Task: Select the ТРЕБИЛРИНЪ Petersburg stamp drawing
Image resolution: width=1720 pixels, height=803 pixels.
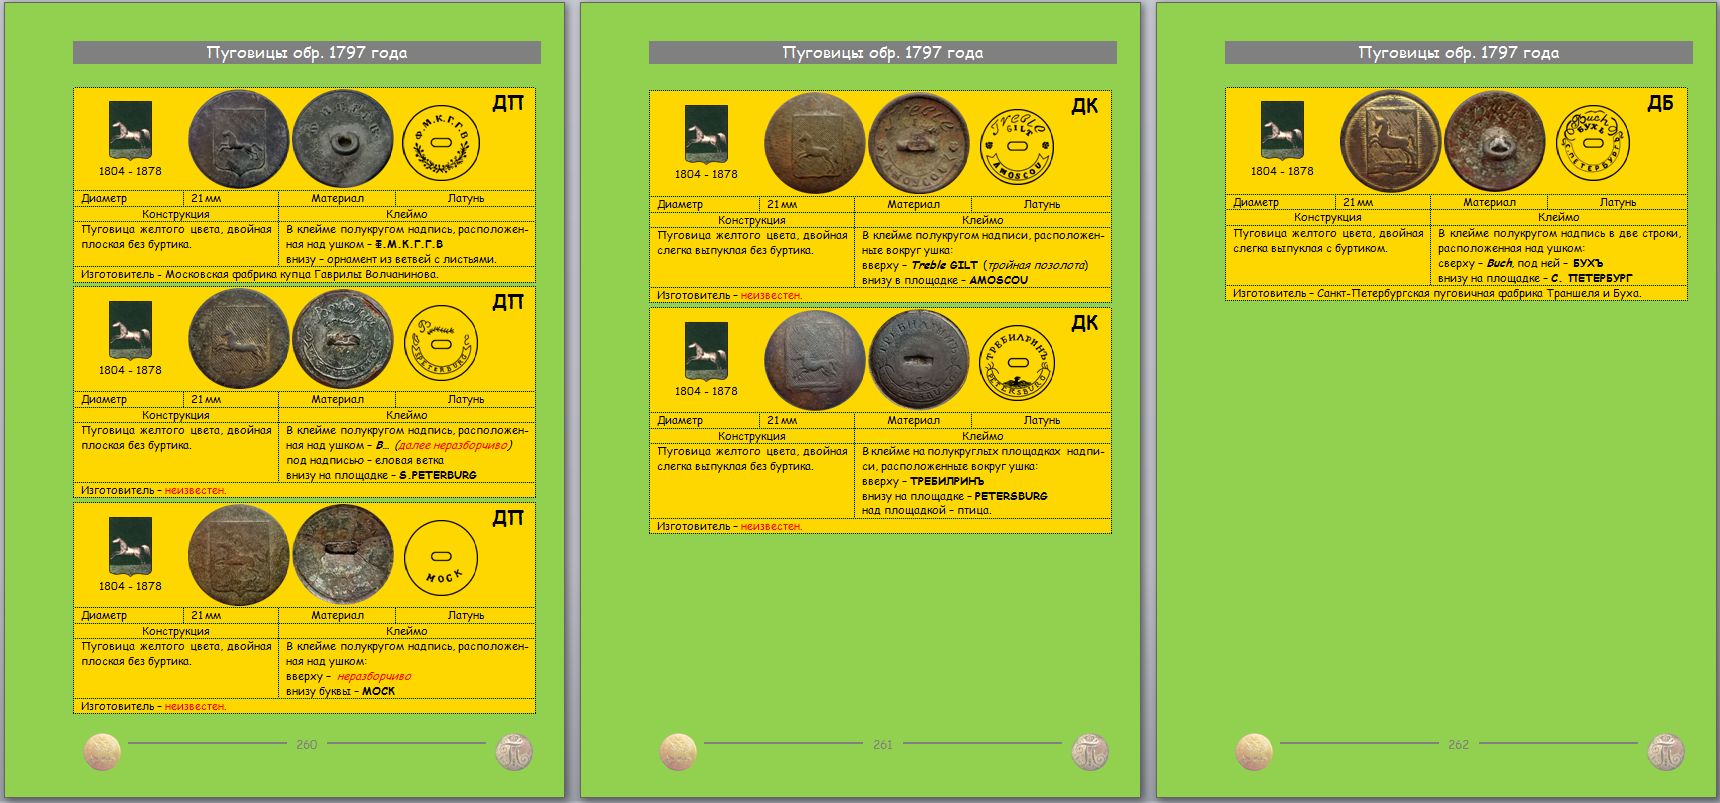Action: (x=1017, y=362)
